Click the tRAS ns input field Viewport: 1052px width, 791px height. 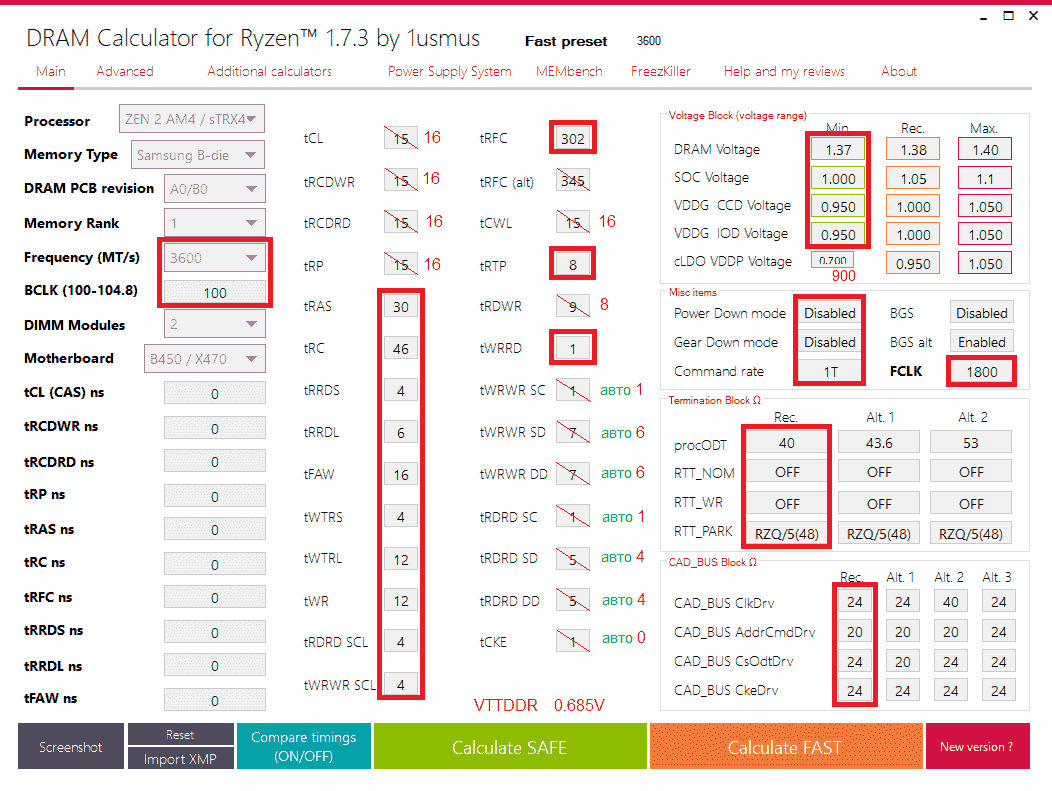pos(215,529)
